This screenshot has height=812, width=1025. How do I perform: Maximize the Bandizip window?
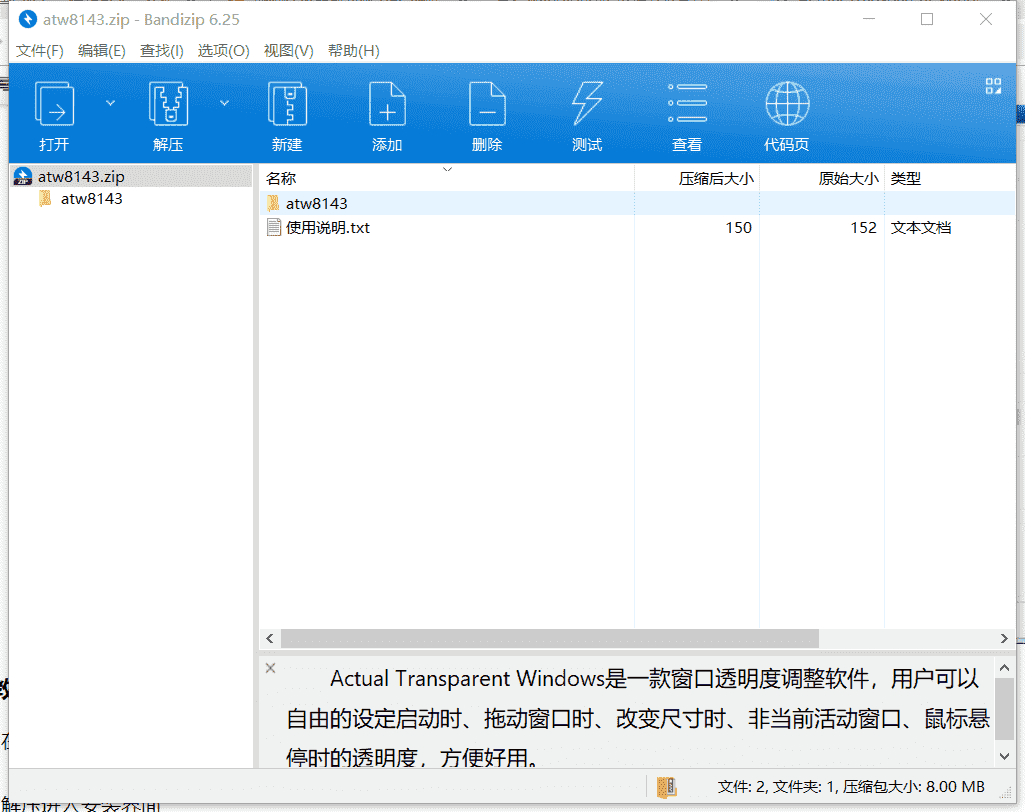pos(927,20)
